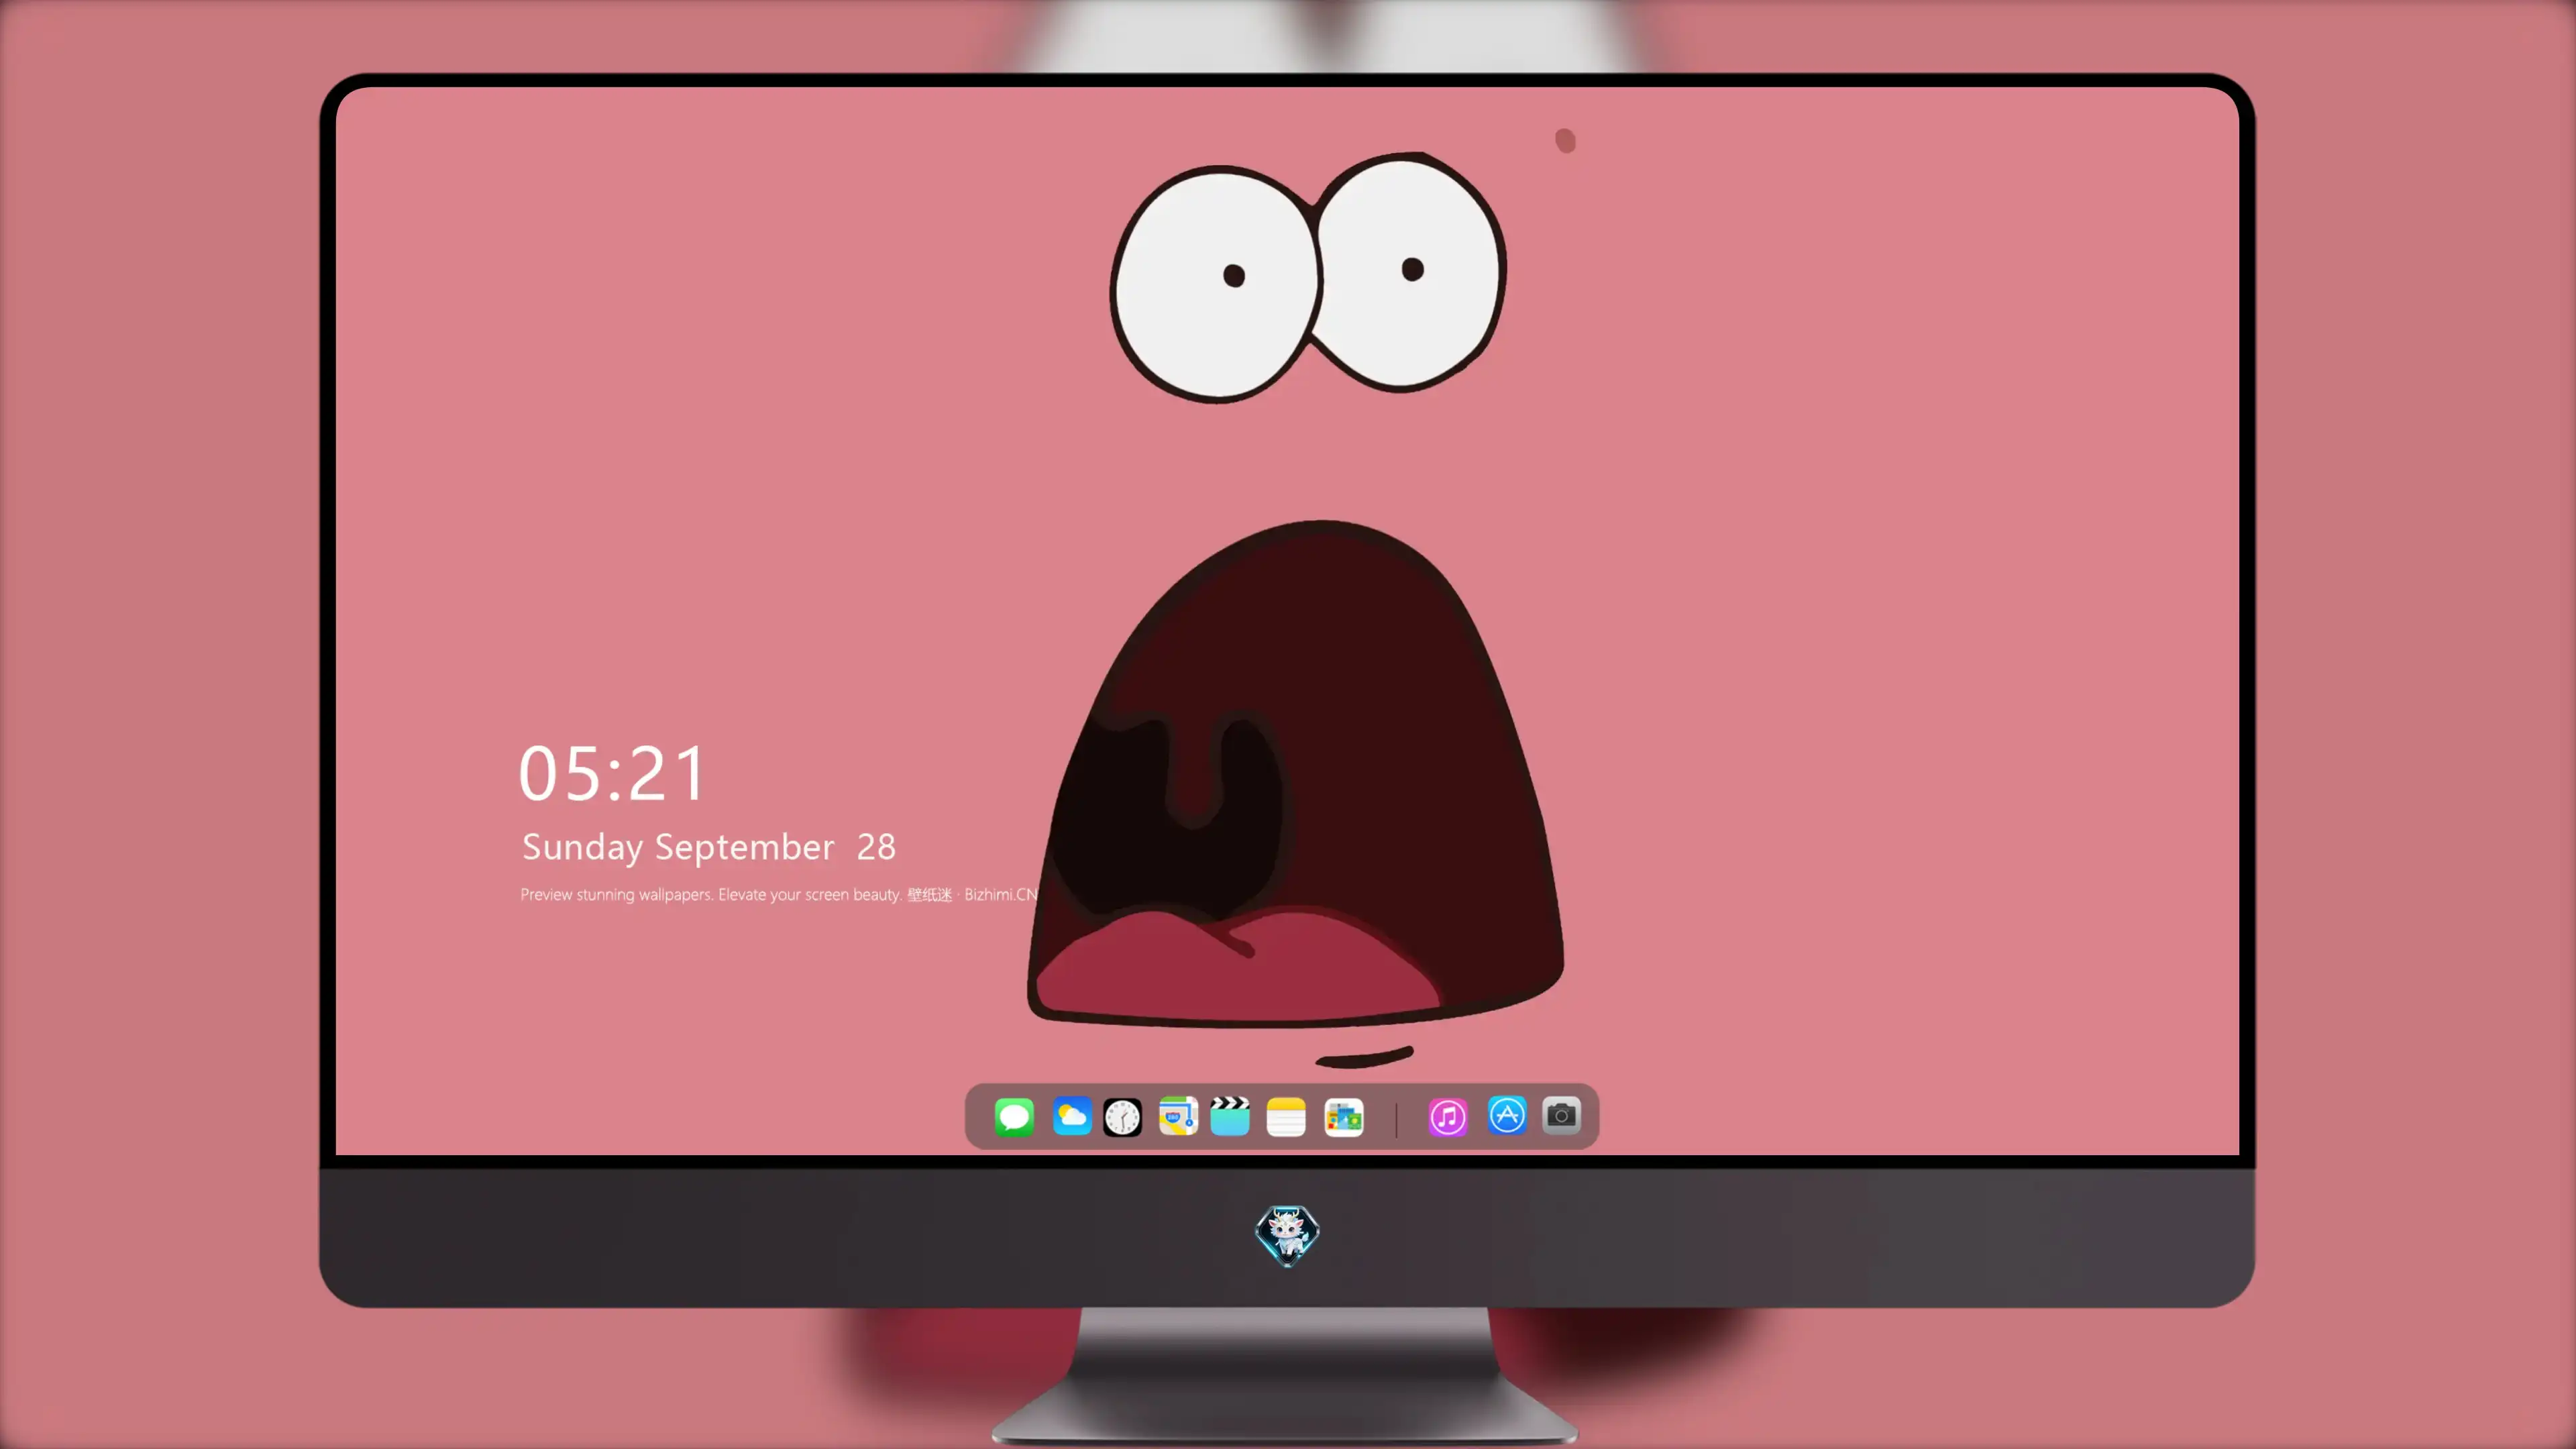2576x1449 pixels.
Task: Click the Sunday September 28 date text
Action: [x=709, y=847]
